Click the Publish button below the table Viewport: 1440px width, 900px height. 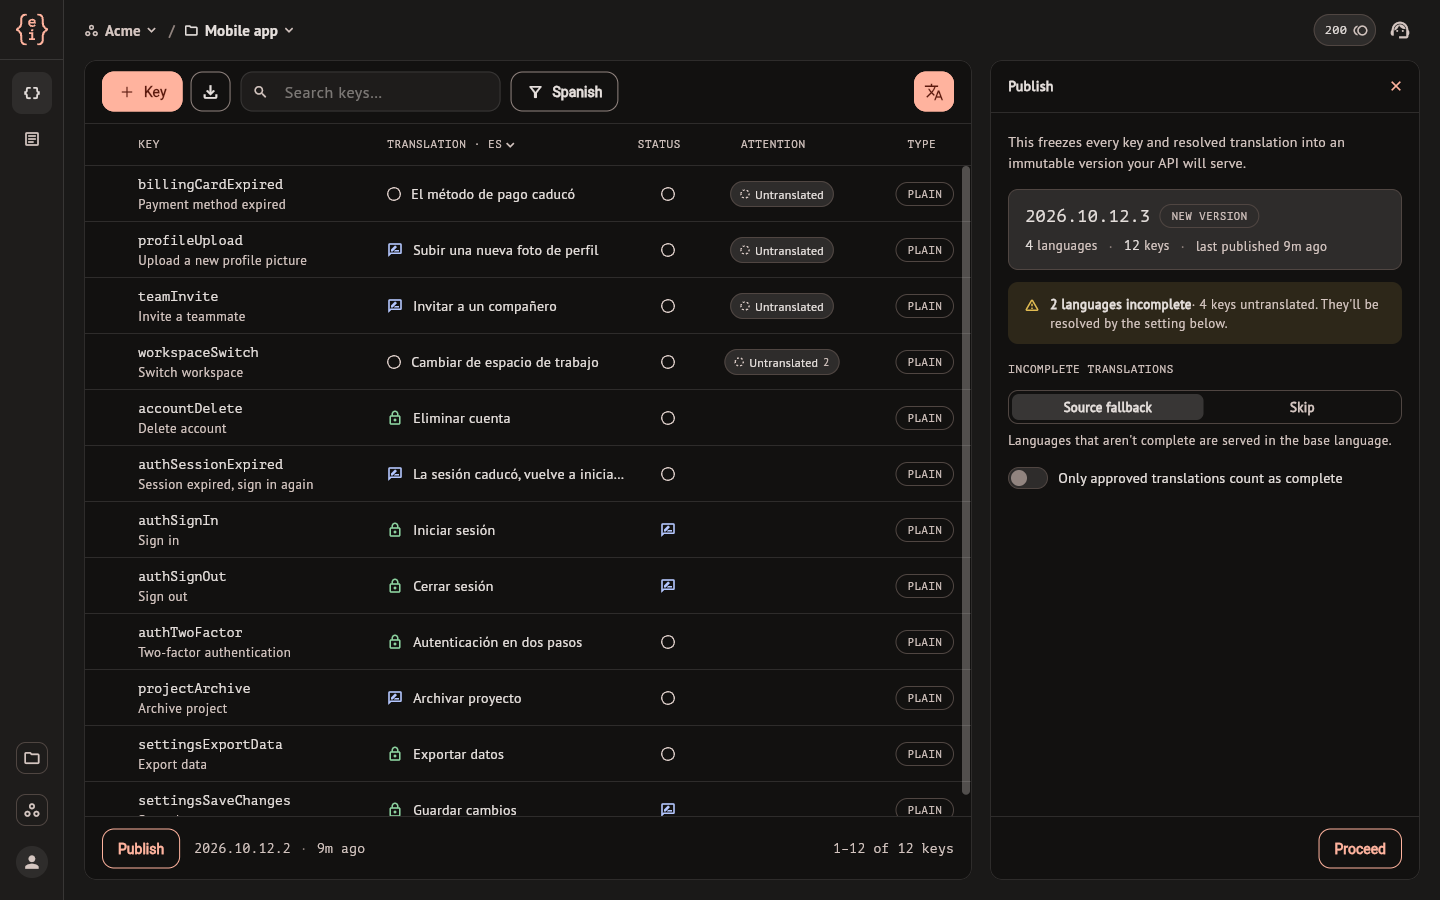click(x=141, y=849)
